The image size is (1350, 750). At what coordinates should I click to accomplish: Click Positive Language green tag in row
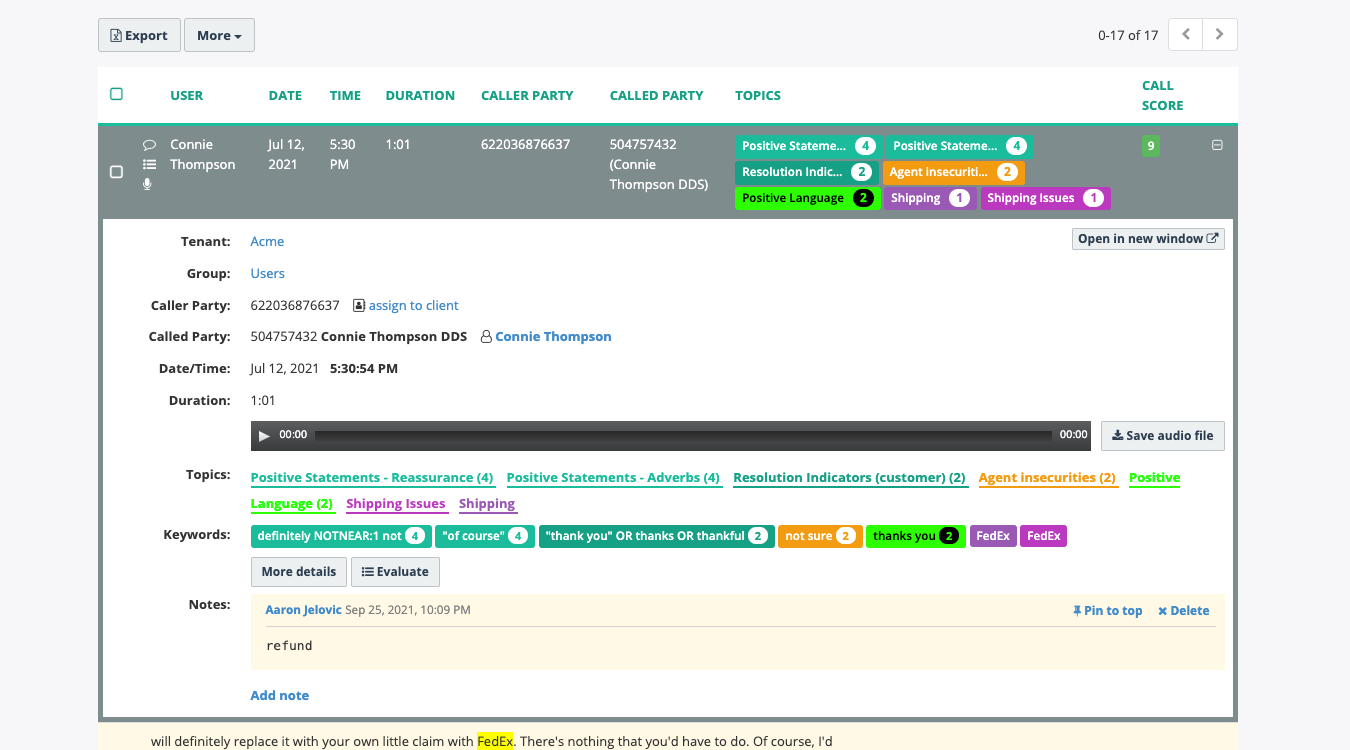pyautogui.click(x=807, y=198)
